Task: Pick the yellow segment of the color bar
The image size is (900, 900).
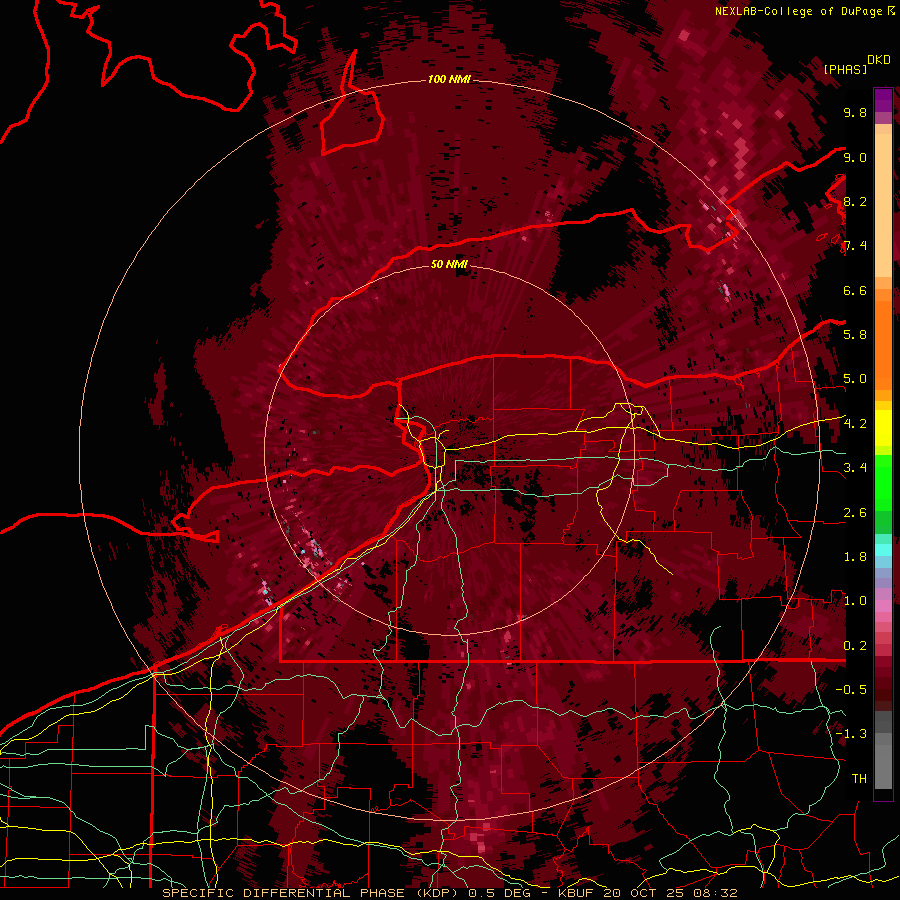Action: click(x=883, y=428)
